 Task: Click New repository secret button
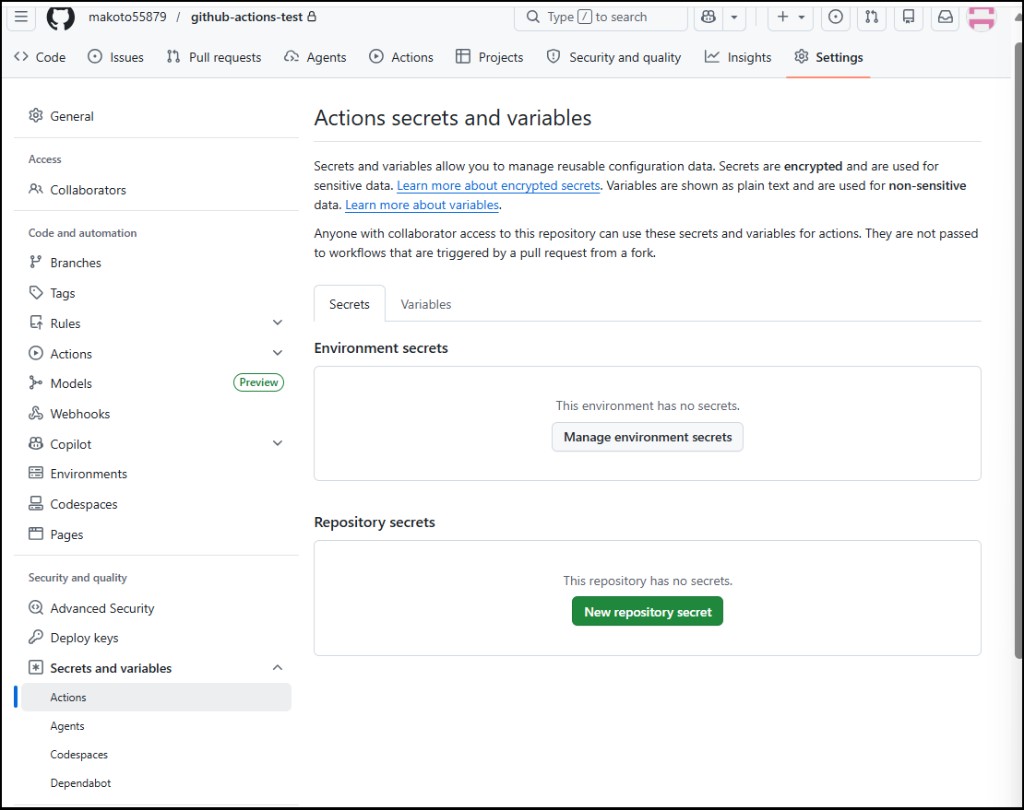pos(647,611)
